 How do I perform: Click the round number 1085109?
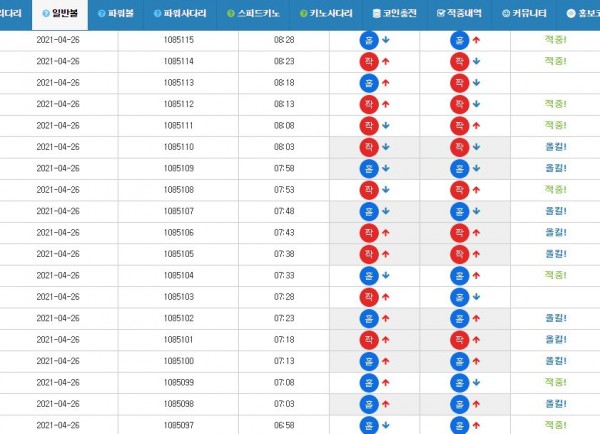[179, 168]
